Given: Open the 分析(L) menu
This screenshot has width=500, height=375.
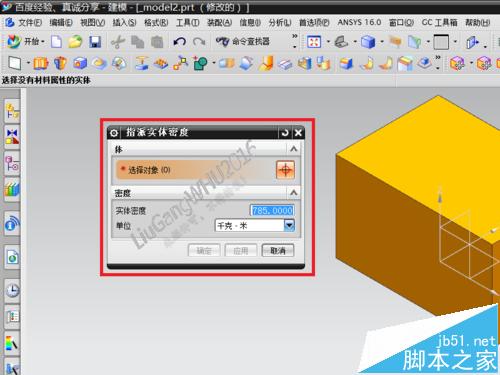Looking at the screenshot, I should pos(280,22).
